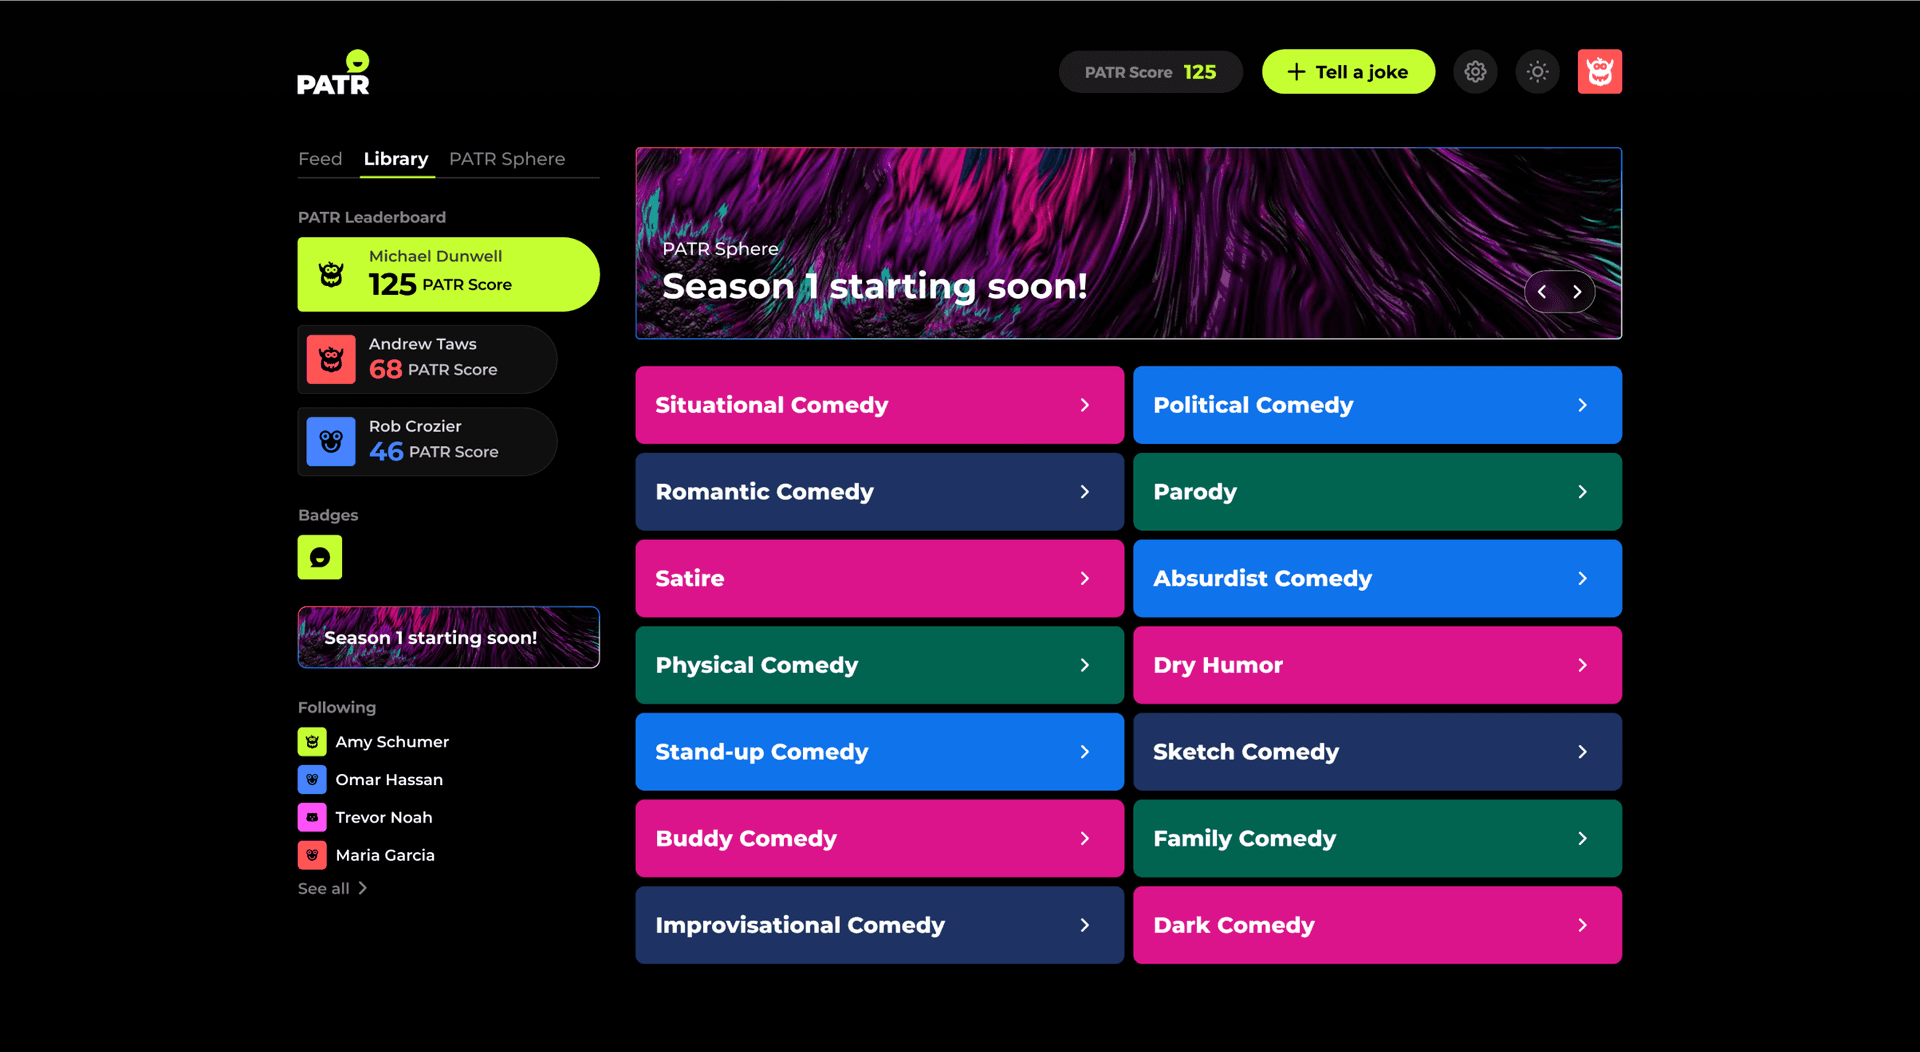Viewport: 1920px width, 1052px height.
Task: Toggle light mode with the sun icon
Action: pyautogui.click(x=1537, y=72)
